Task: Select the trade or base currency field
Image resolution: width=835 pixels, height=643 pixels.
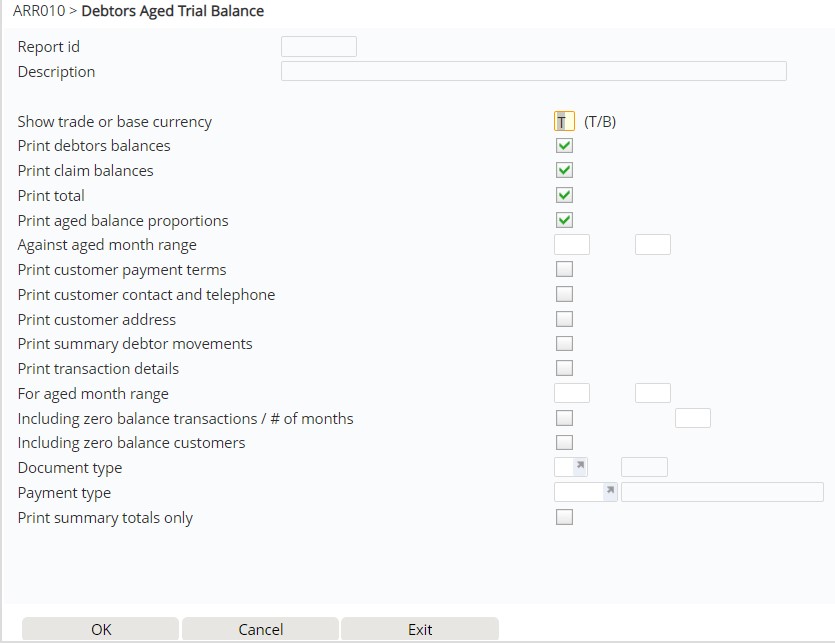Action: [564, 122]
